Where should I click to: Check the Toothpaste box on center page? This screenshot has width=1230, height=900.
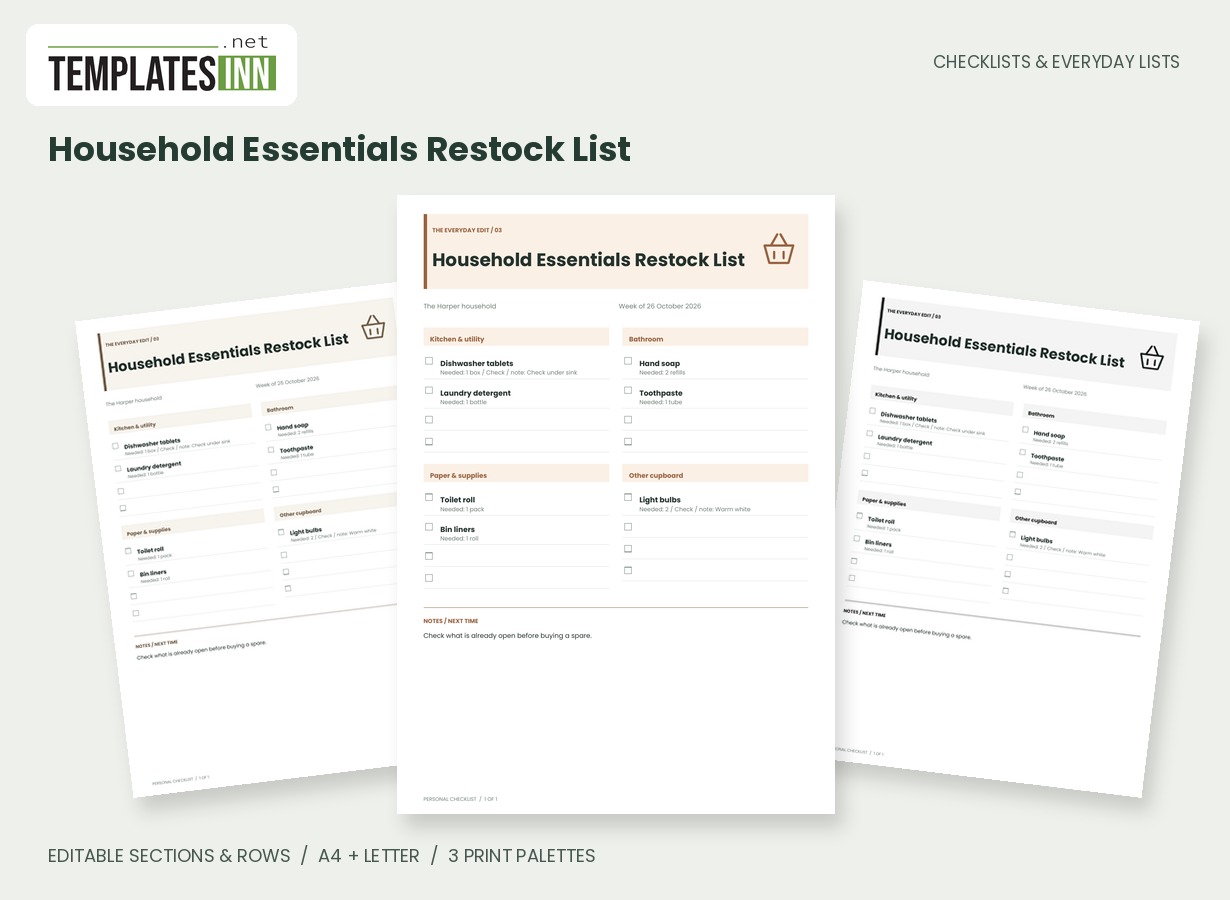[628, 391]
